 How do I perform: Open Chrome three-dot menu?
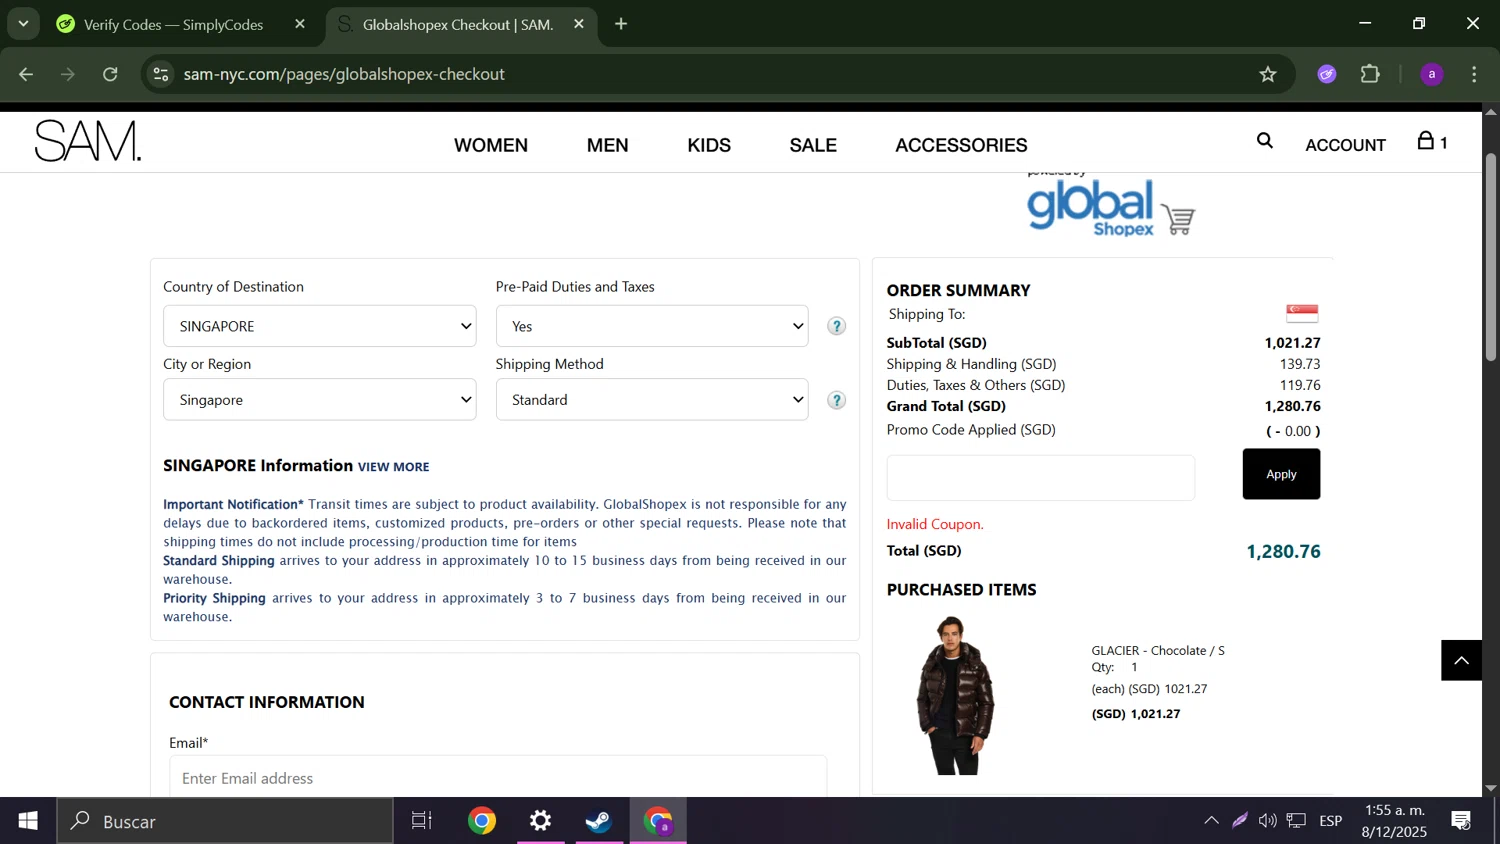1474,74
